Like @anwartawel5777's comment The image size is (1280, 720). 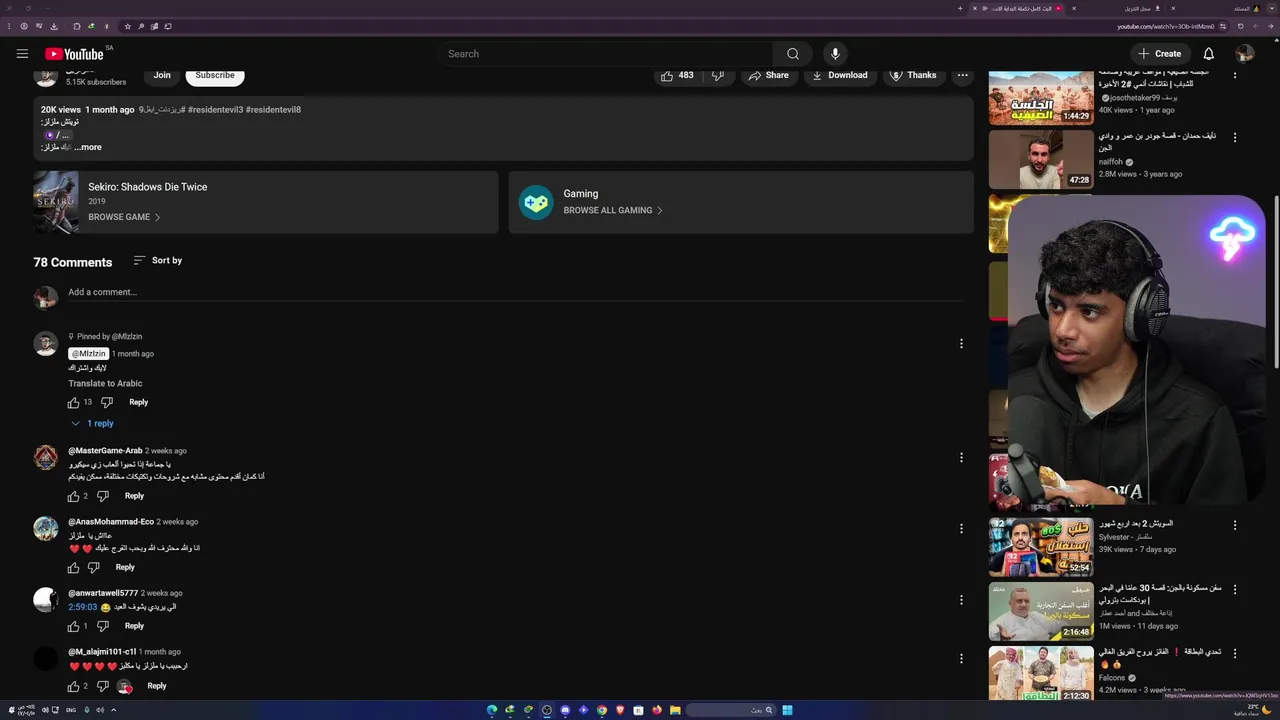tap(73, 626)
